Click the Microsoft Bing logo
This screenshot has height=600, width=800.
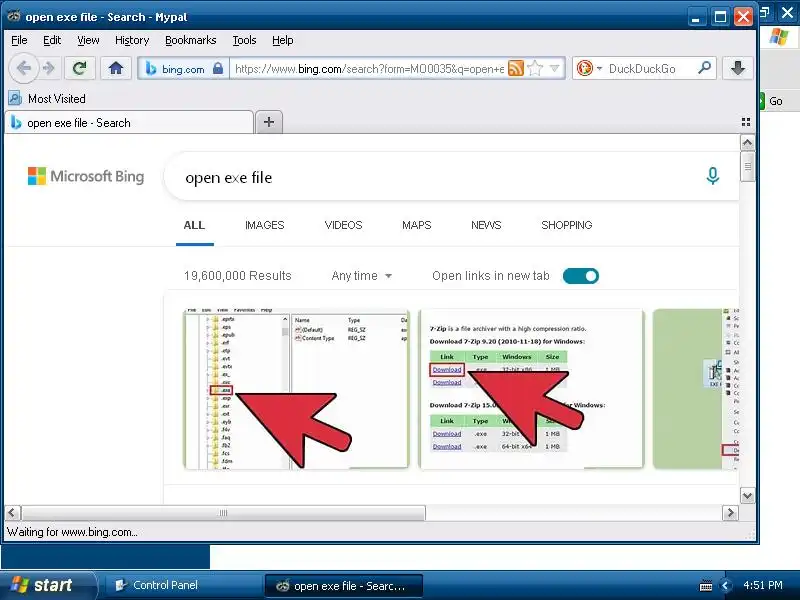[x=86, y=177]
